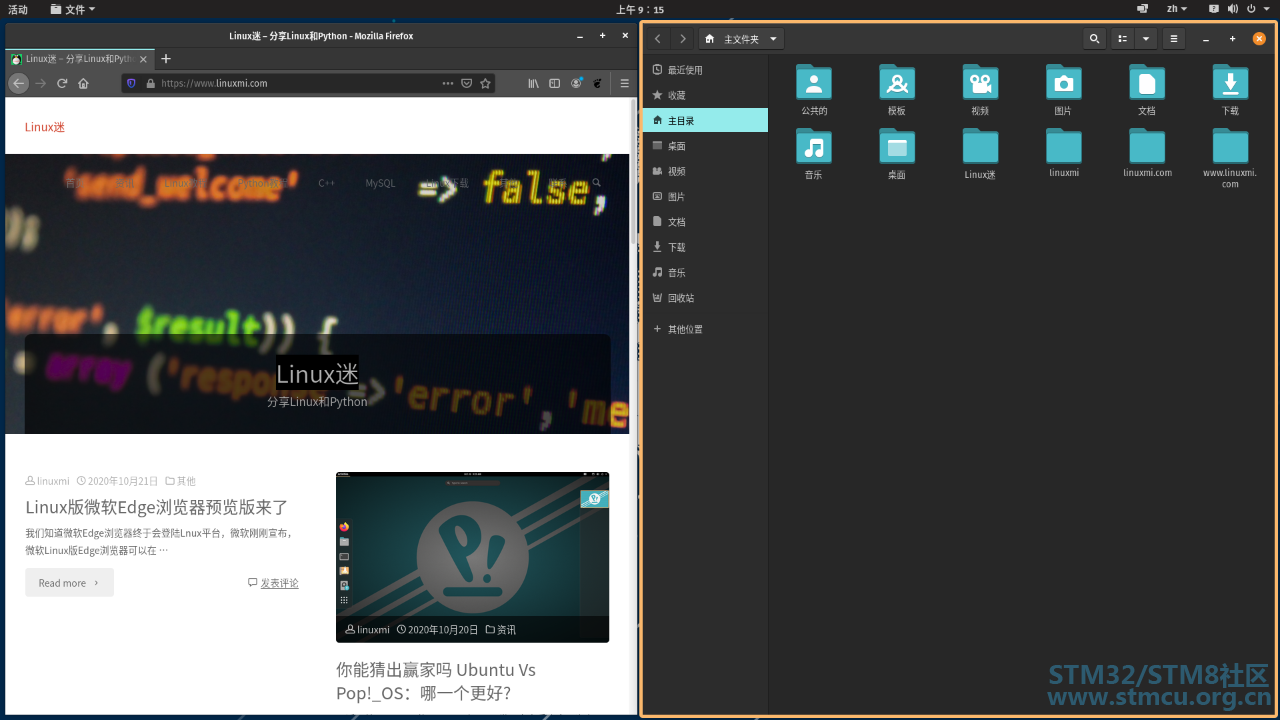Select the www.linuxmi.com folder
This screenshot has width=1280, height=720.
point(1230,157)
